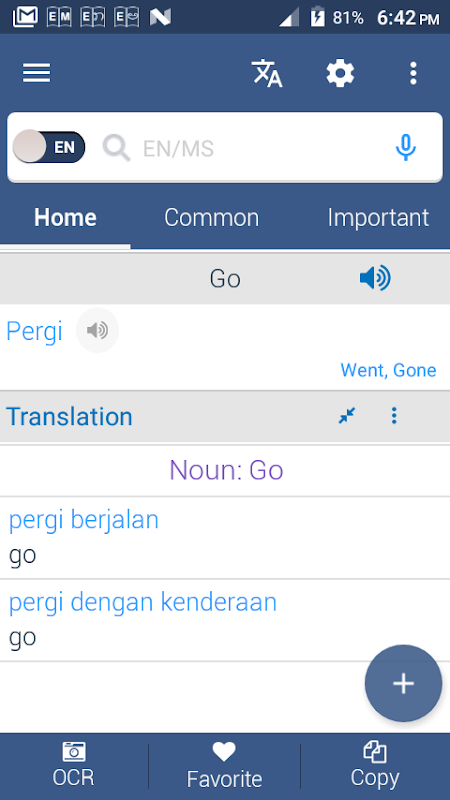450x800 pixels.
Task: Tap the microphone voice search icon
Action: click(406, 148)
